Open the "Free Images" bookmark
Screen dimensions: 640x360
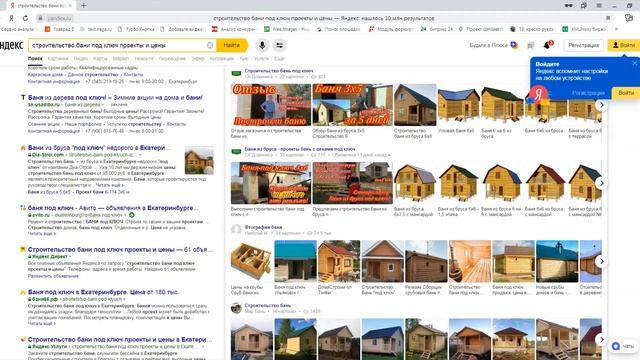[x=287, y=29]
